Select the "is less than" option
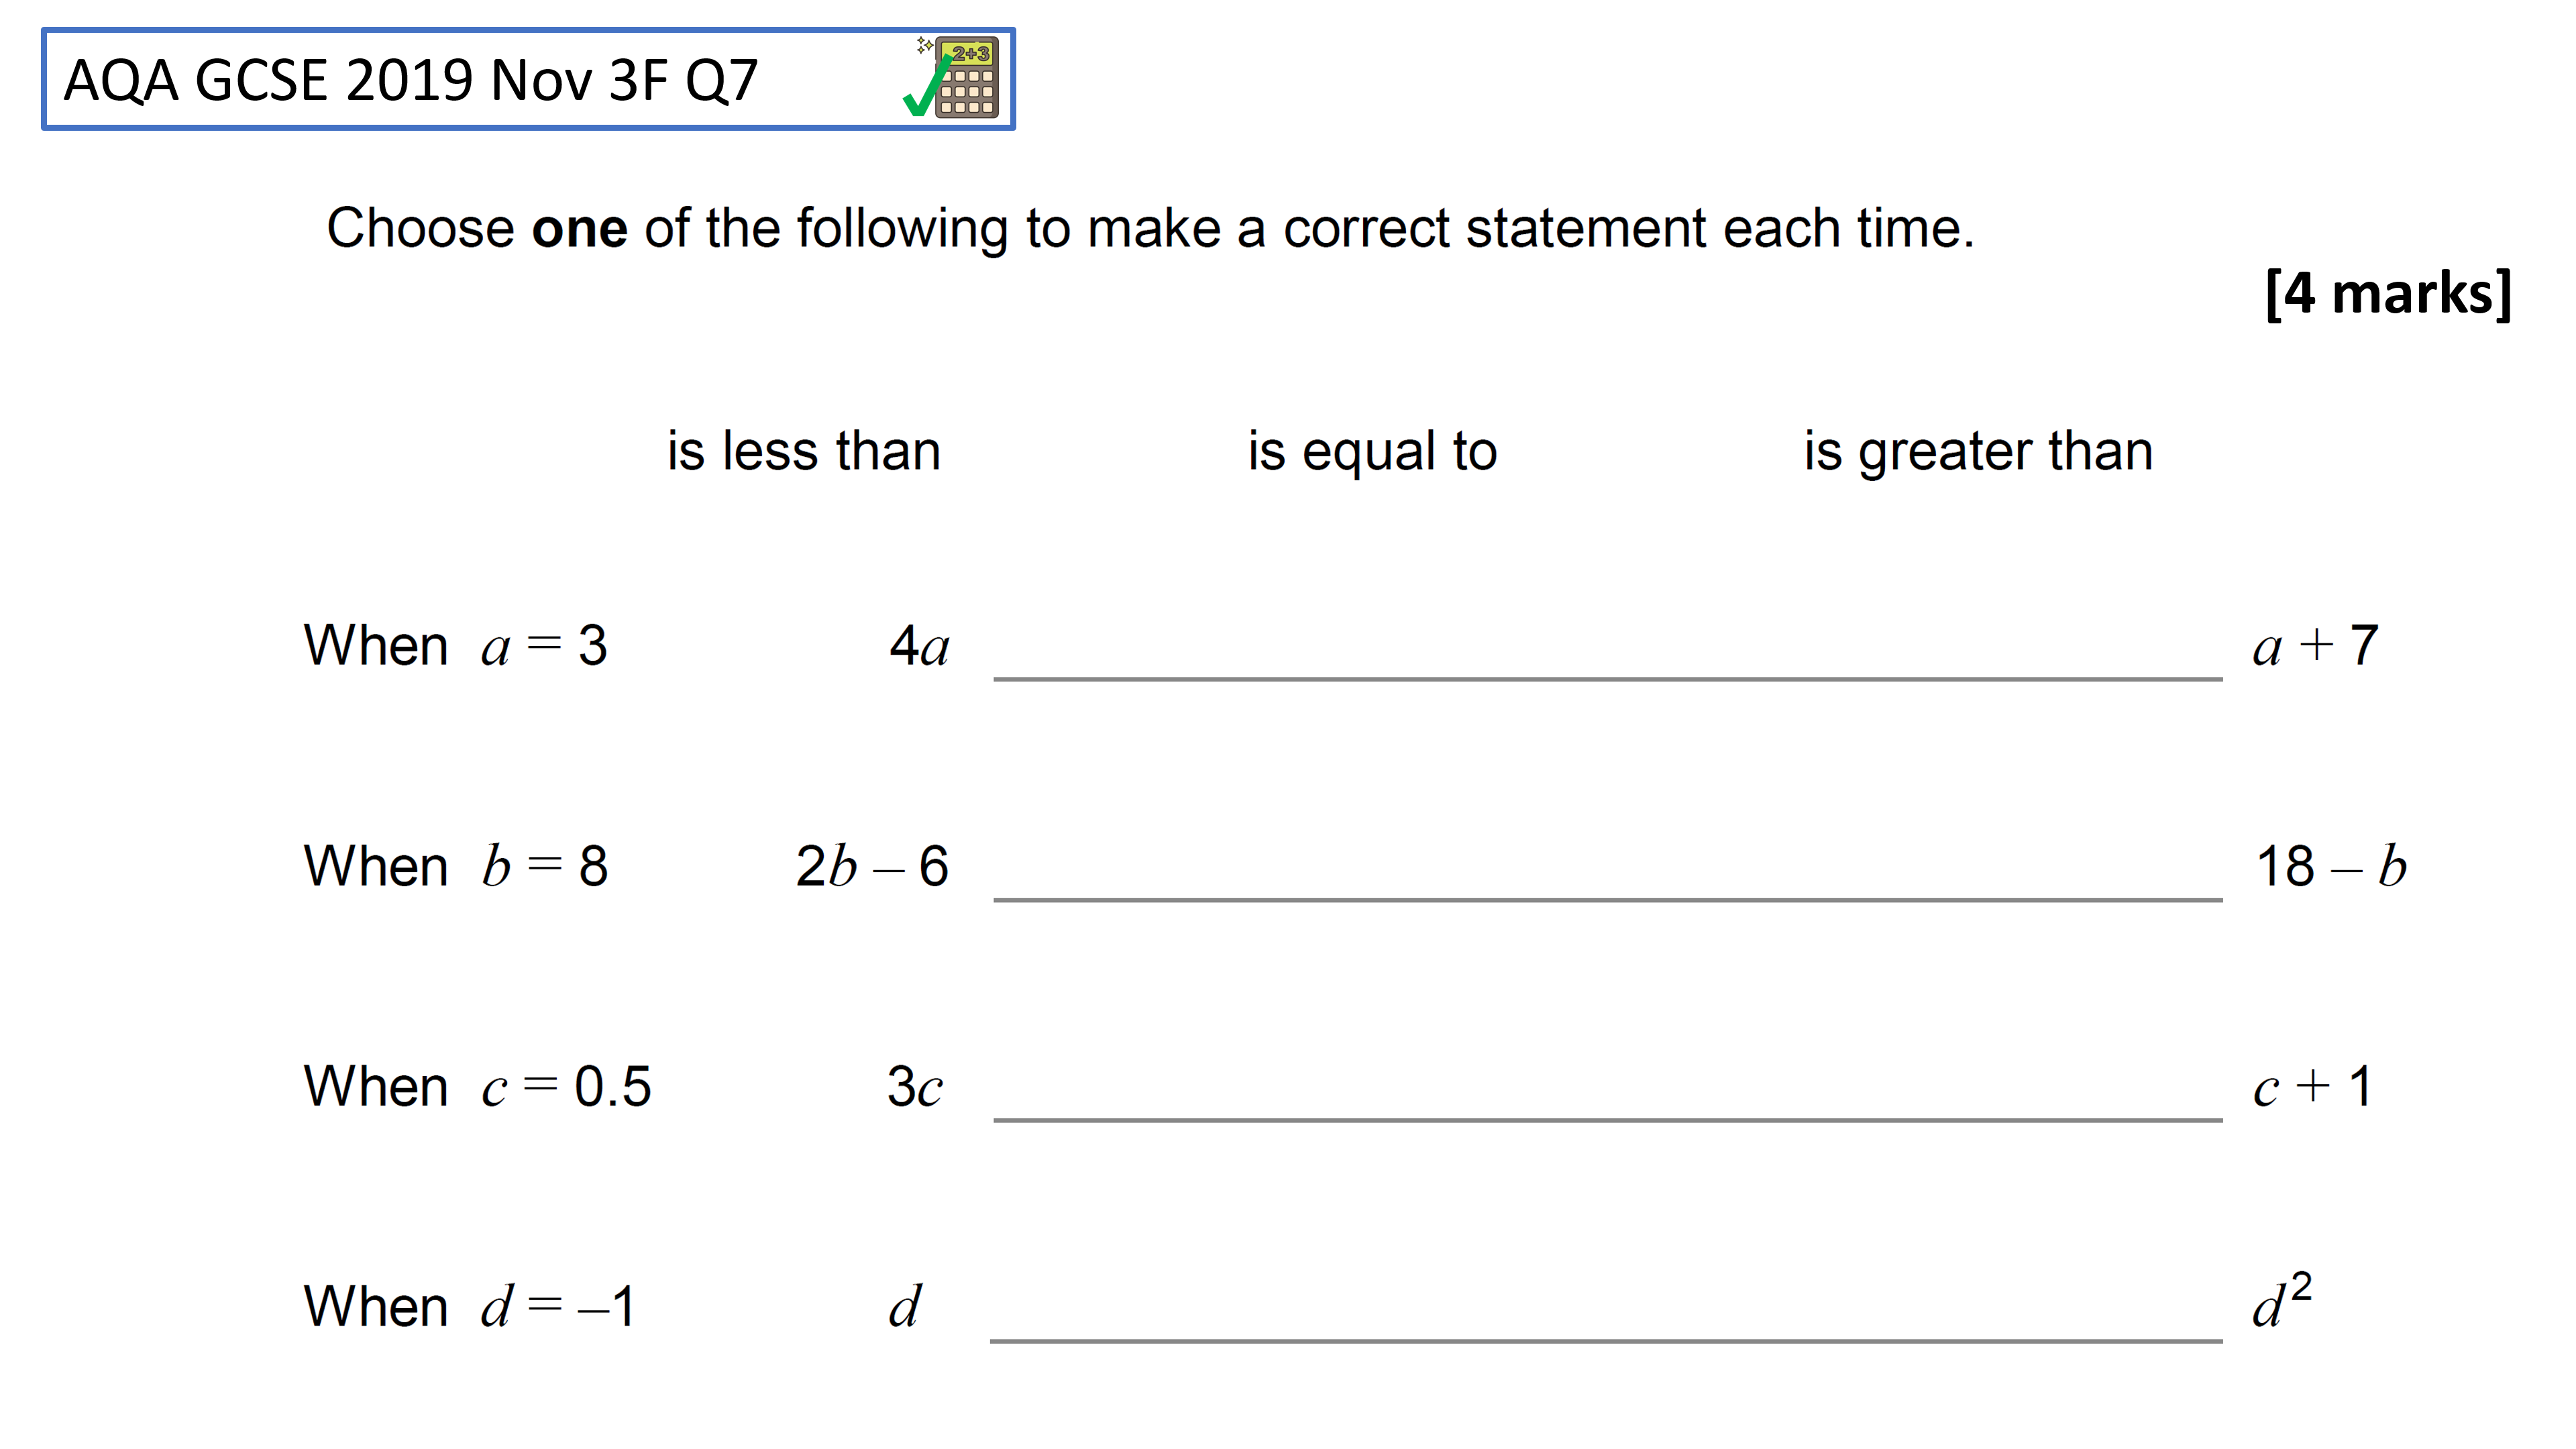2576x1449 pixels. point(804,451)
